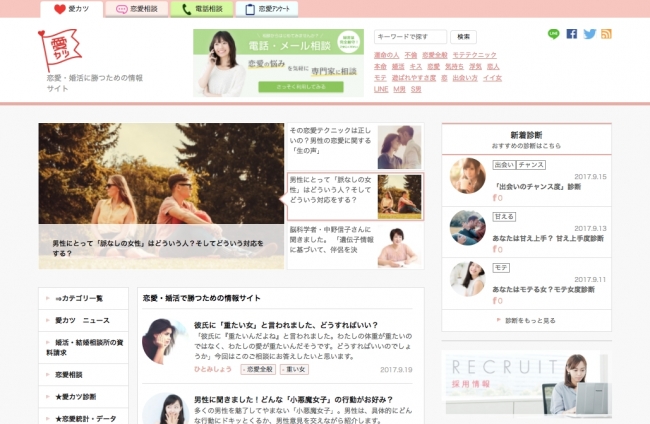
Task: Switch to the 愛カツ heart tab
Action: [x=72, y=9]
